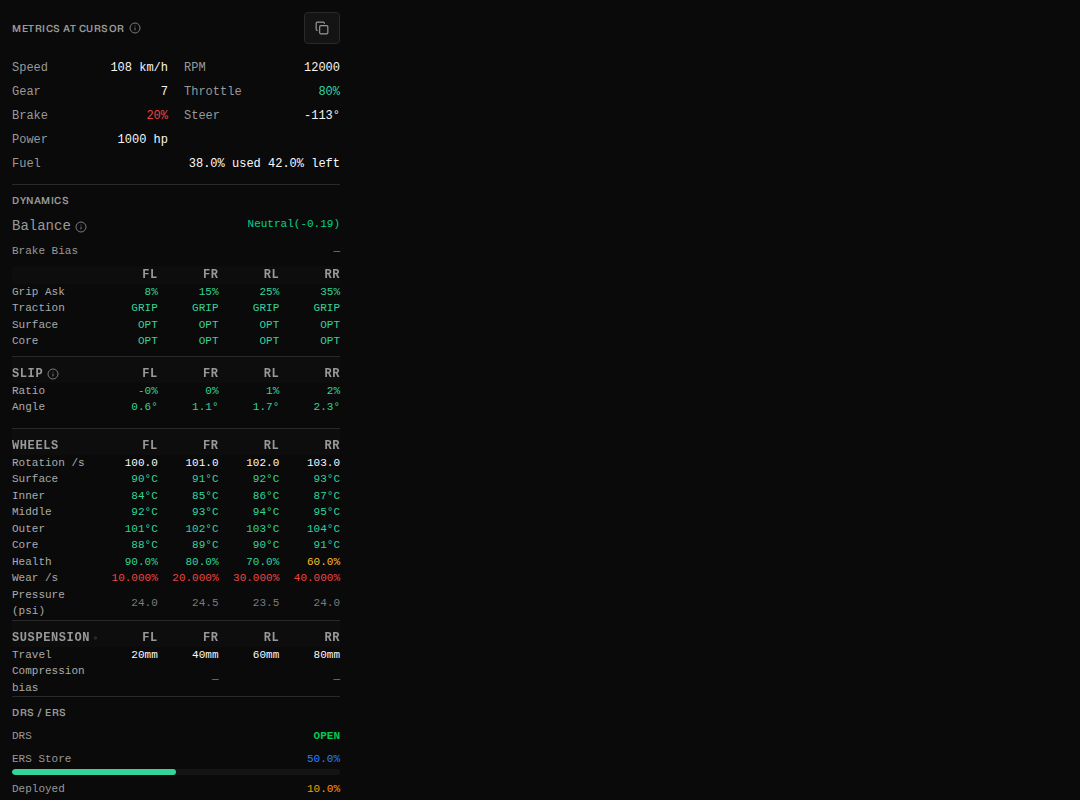Select wheel Rotation RR value 103.0

pyautogui.click(x=322, y=463)
